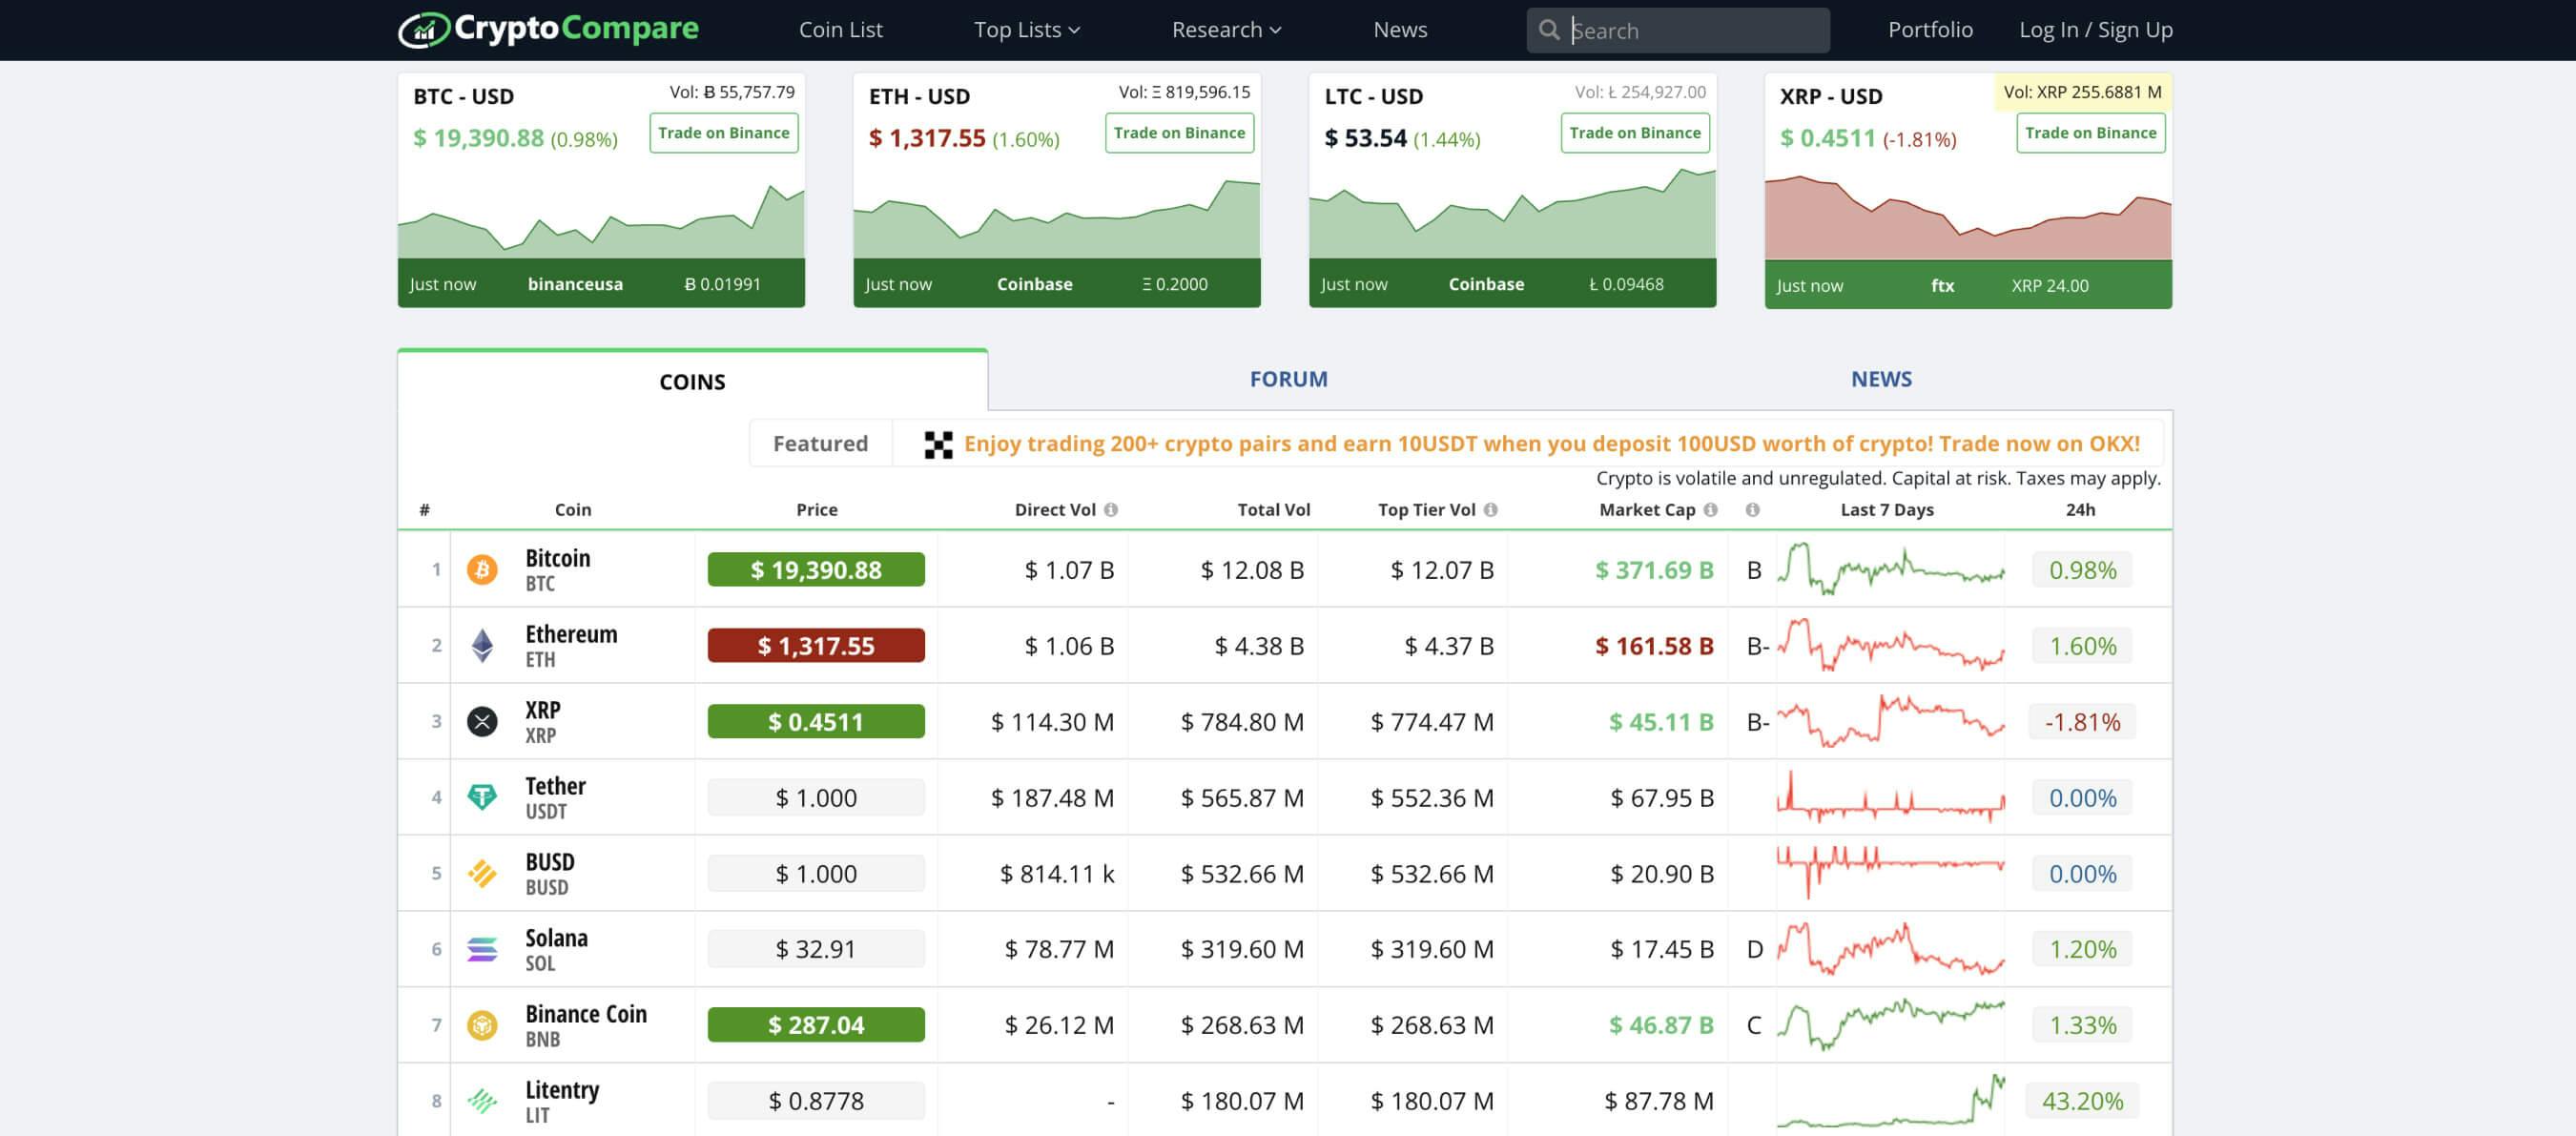Click the search magnifier icon
The width and height of the screenshot is (2576, 1136).
point(1549,30)
